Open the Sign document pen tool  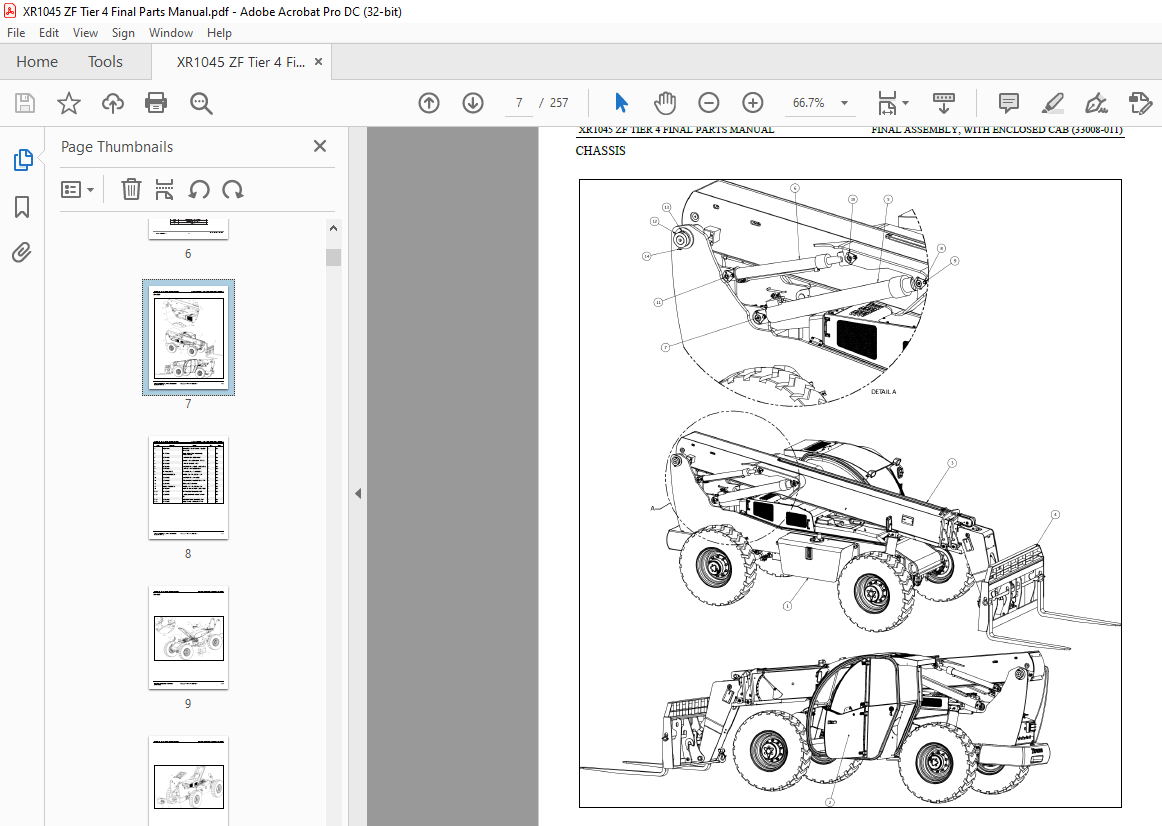(1096, 103)
